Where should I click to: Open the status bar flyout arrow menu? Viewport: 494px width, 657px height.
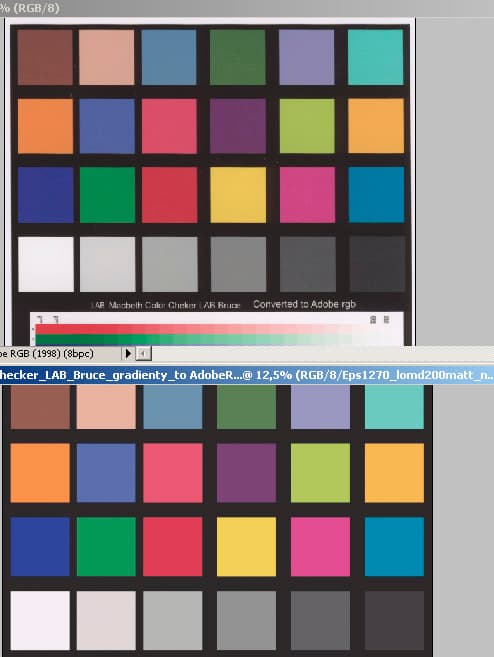coord(128,354)
